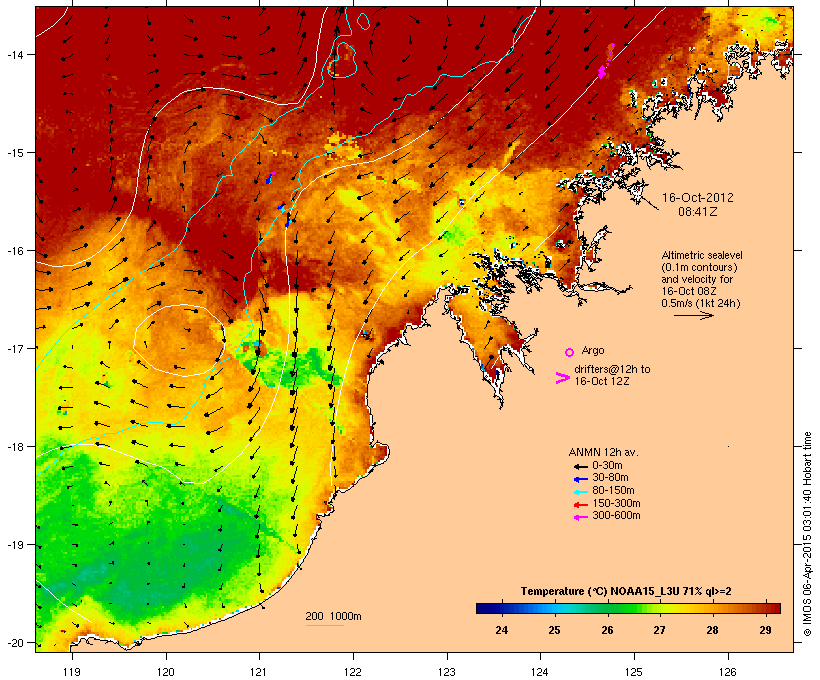Screen dimensions: 820x680
Task: Click the longitude axis label 121
Action: click(259, 672)
